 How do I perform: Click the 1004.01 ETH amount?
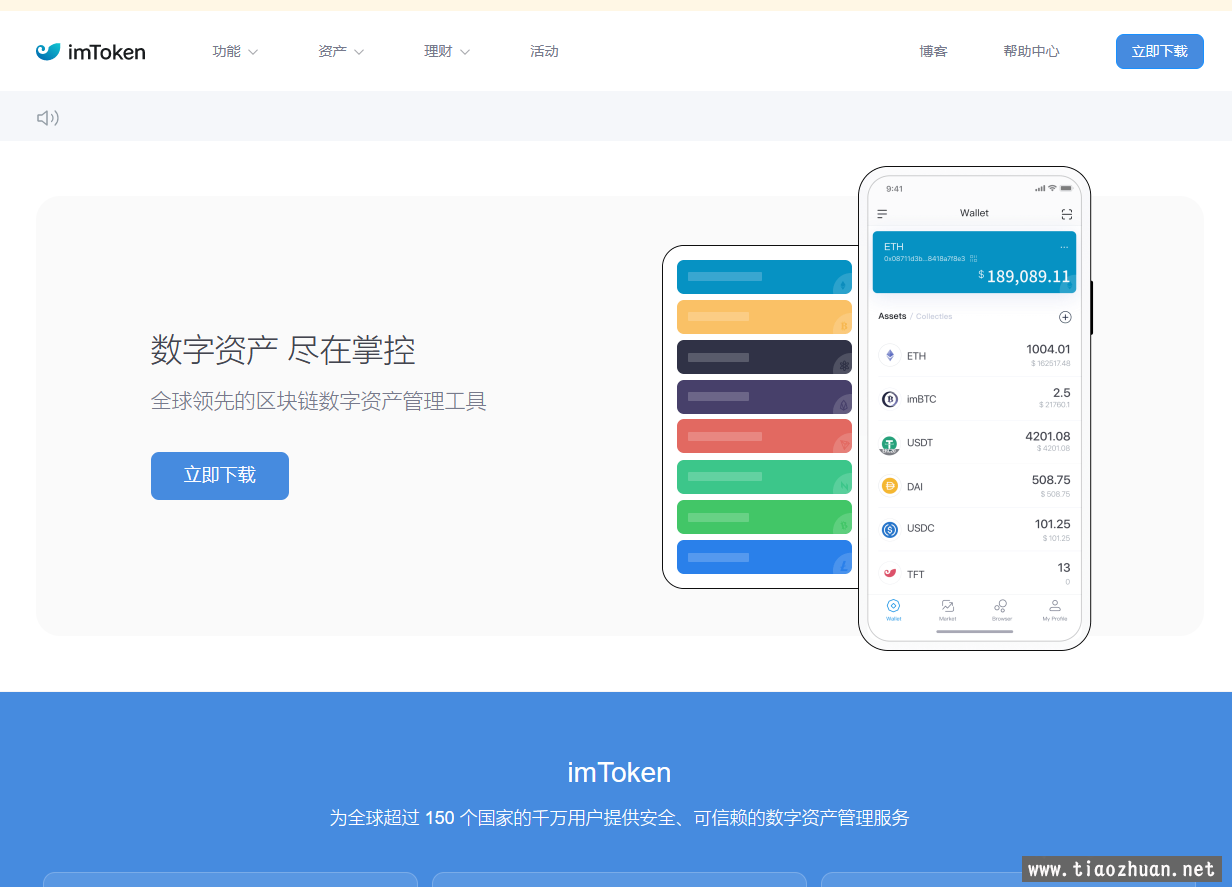pos(1048,349)
